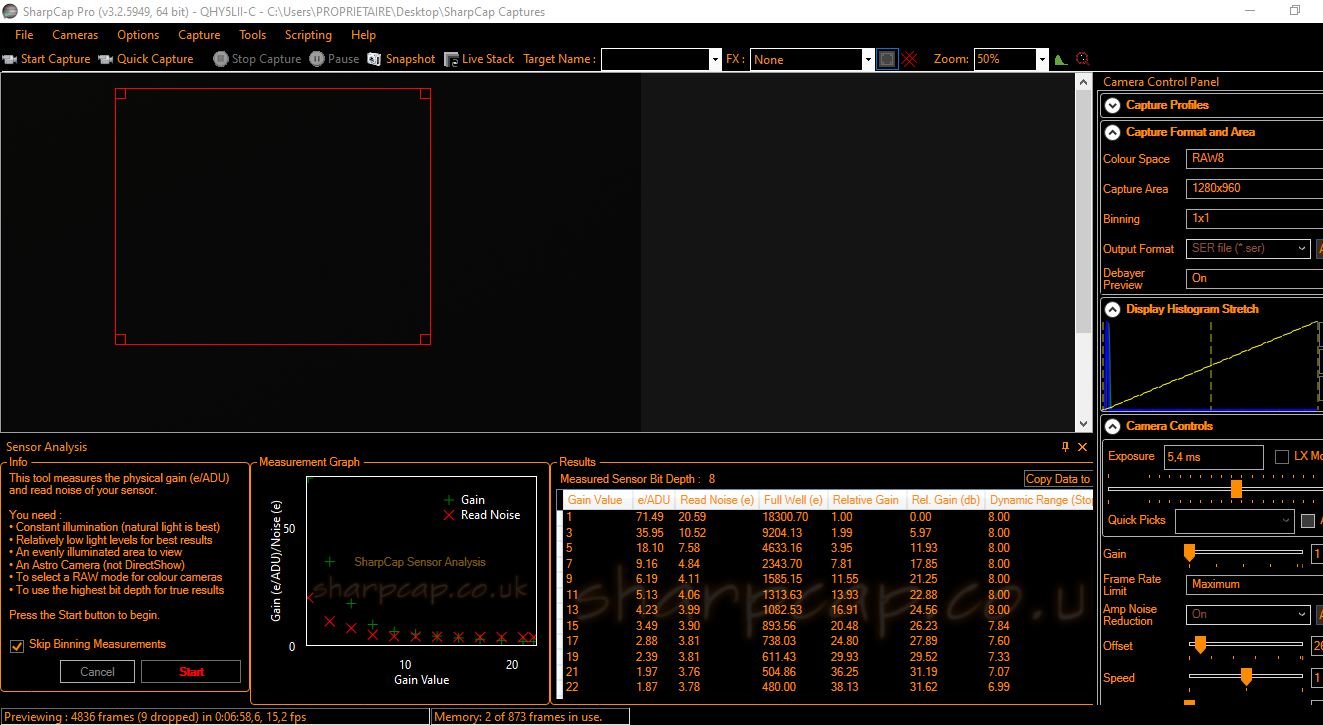This screenshot has height=725, width=1323.
Task: Open the Scripting menu
Action: (308, 35)
